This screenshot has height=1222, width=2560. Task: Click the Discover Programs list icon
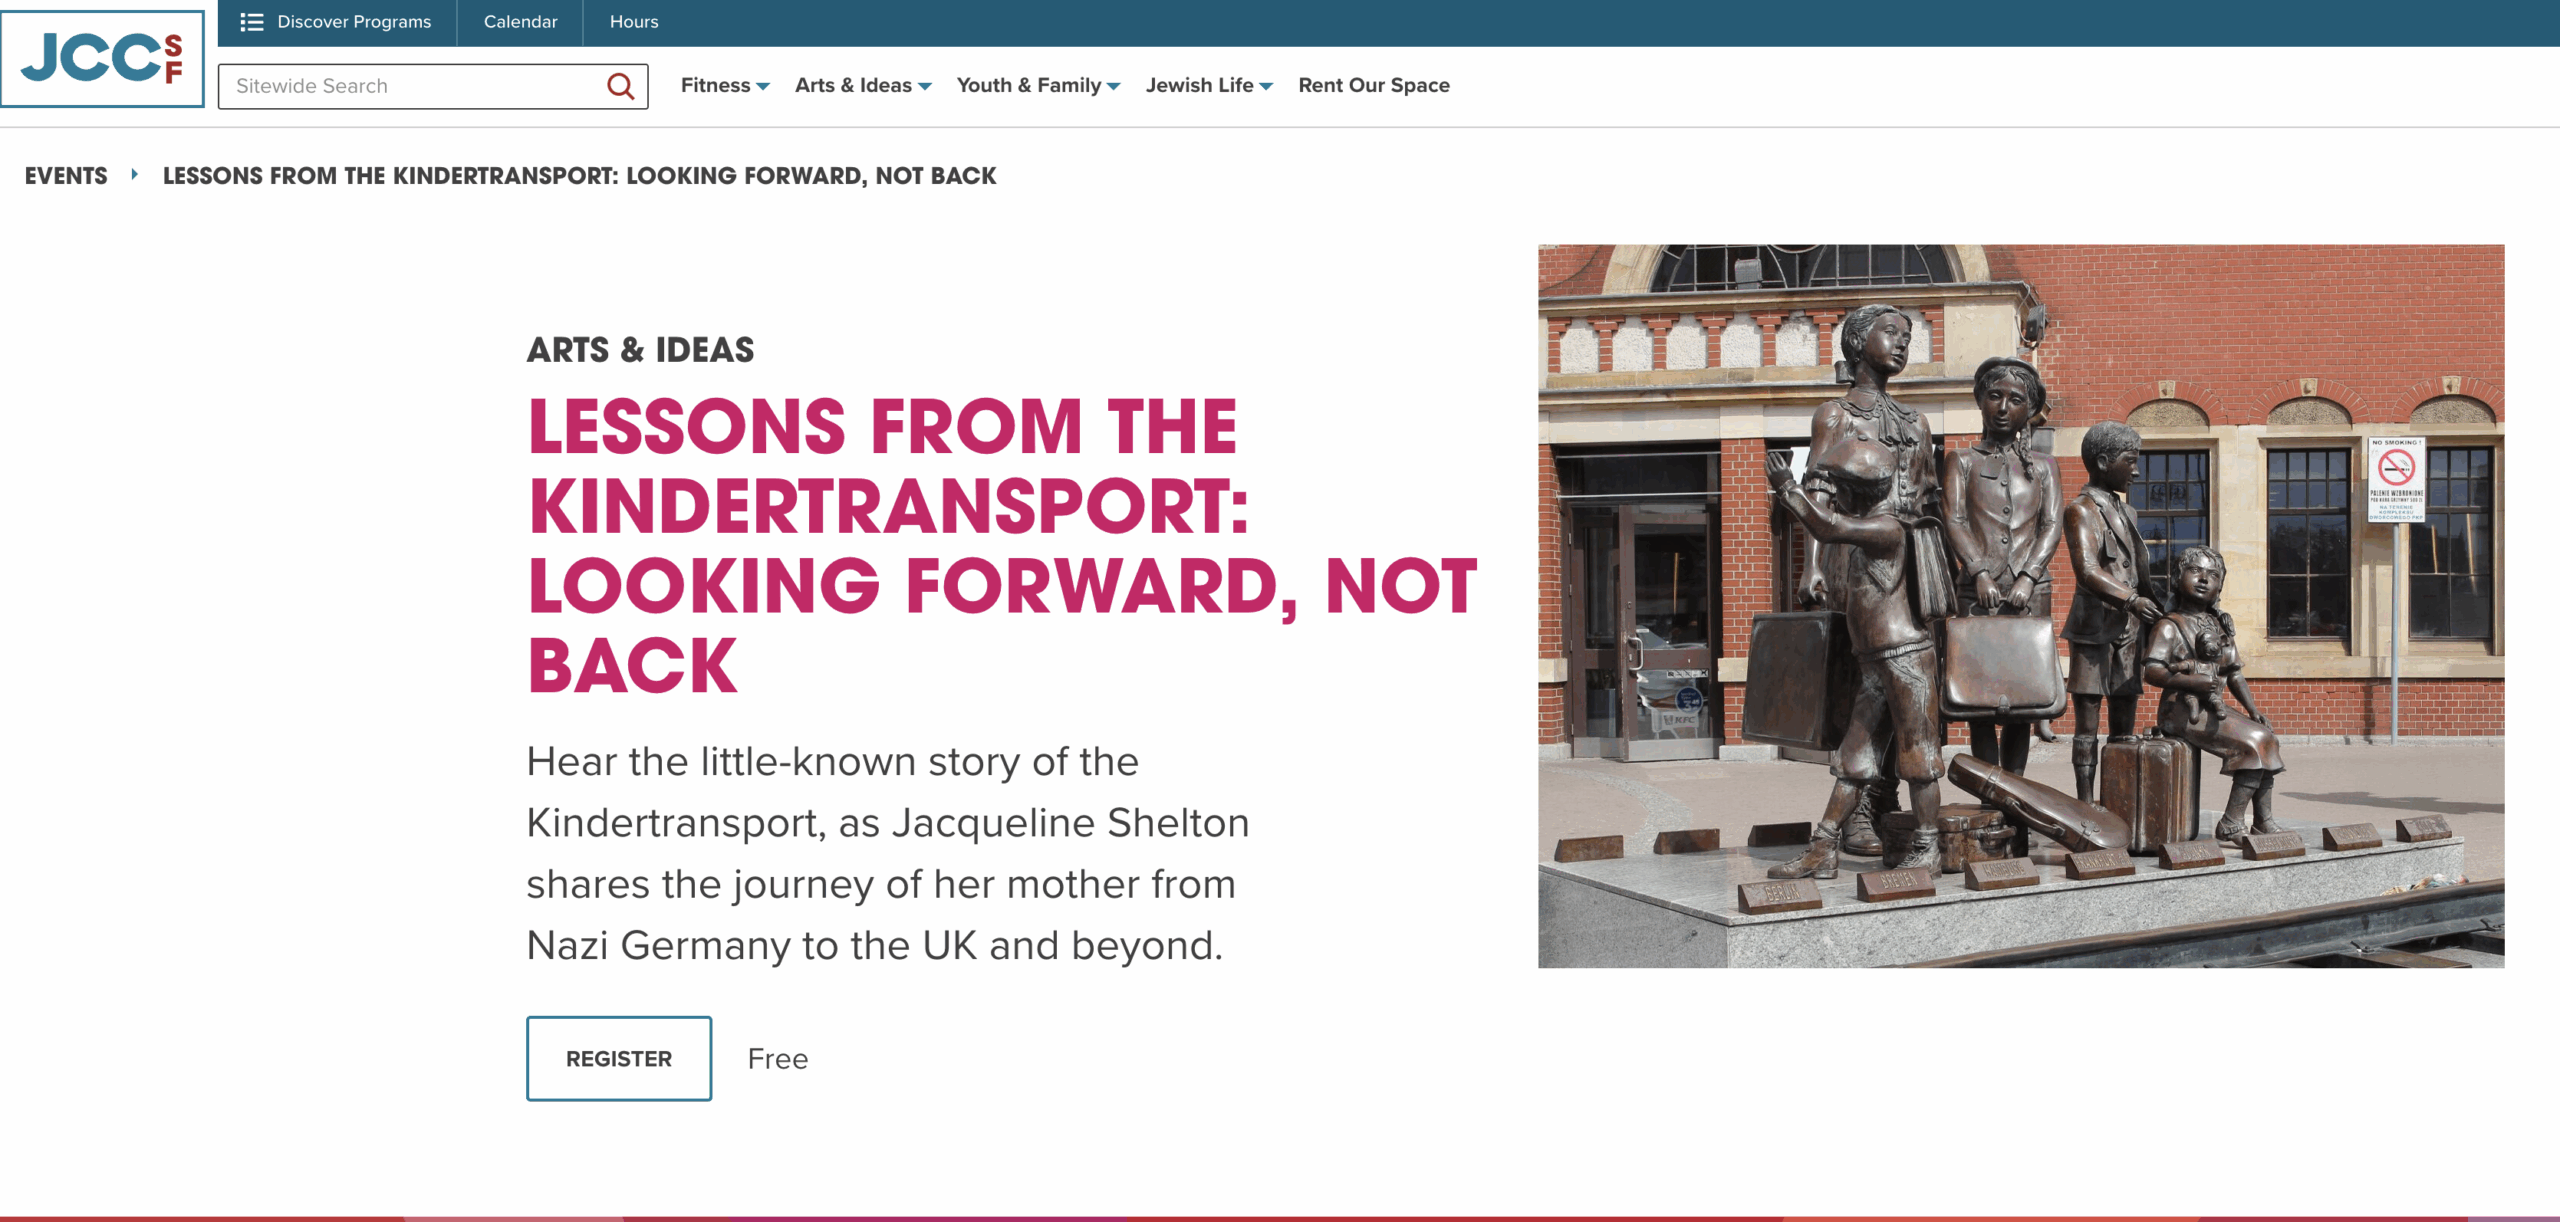(x=252, y=22)
